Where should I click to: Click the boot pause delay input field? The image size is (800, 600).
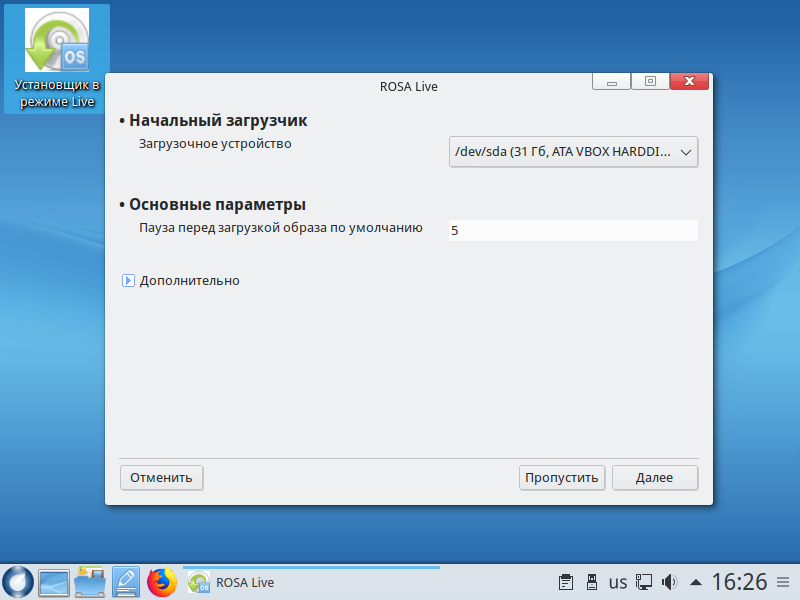tap(573, 230)
